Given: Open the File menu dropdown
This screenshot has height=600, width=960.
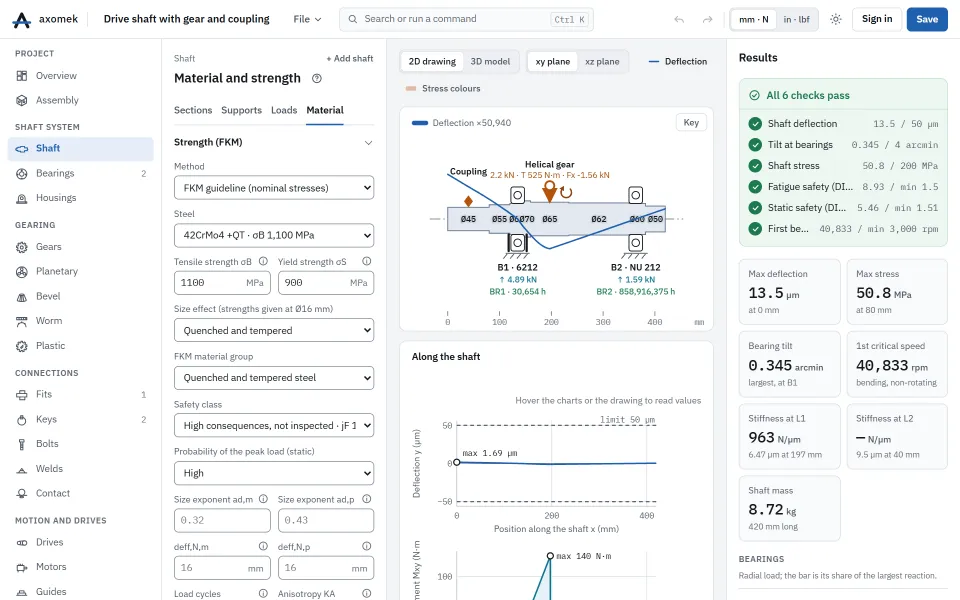Looking at the screenshot, I should (x=307, y=20).
